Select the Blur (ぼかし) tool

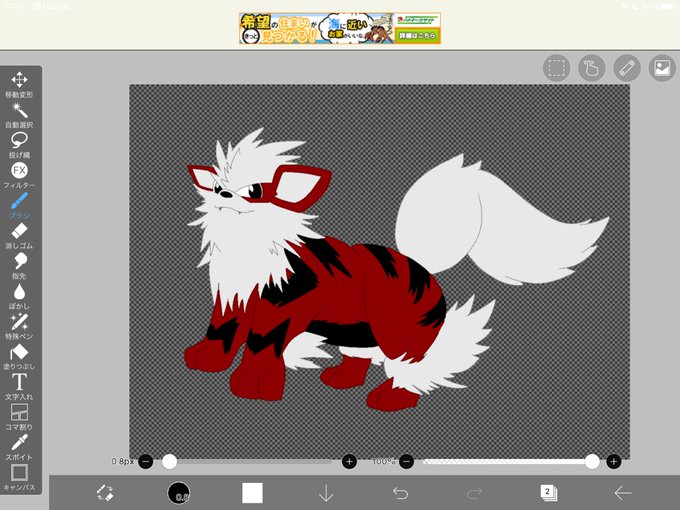20,296
